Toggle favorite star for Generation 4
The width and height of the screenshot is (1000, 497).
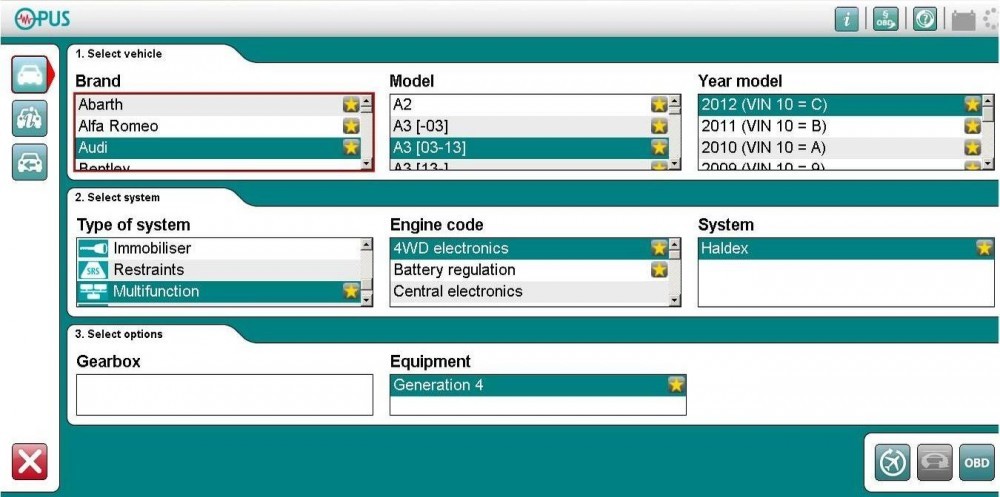pyautogui.click(x=676, y=385)
